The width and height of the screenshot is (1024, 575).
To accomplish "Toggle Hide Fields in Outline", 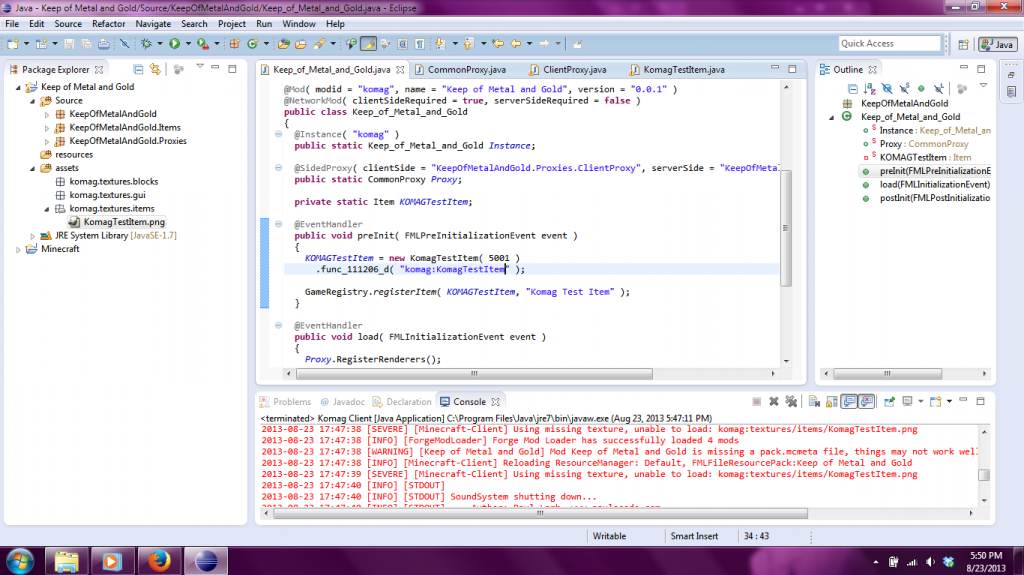I will click(x=887, y=88).
